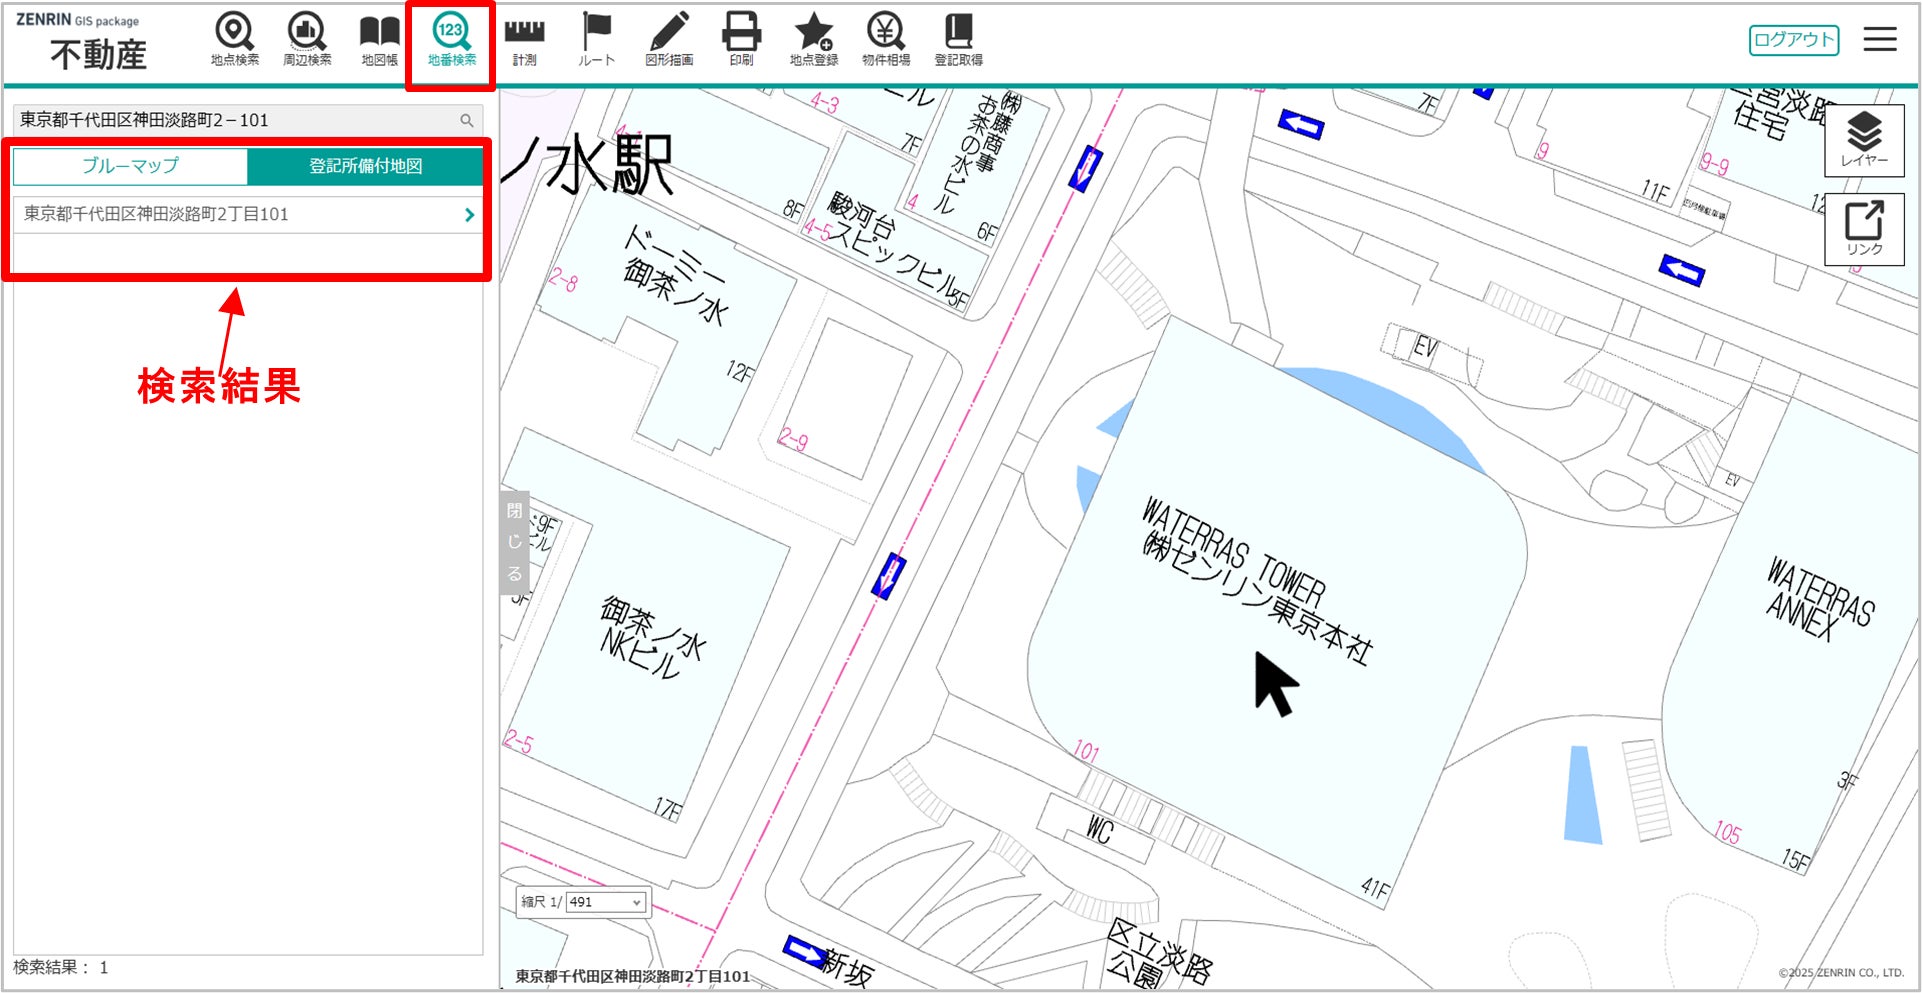Screen dimensions: 1922x993
Task: Click the lot number 2-8 on map
Action: click(x=563, y=281)
